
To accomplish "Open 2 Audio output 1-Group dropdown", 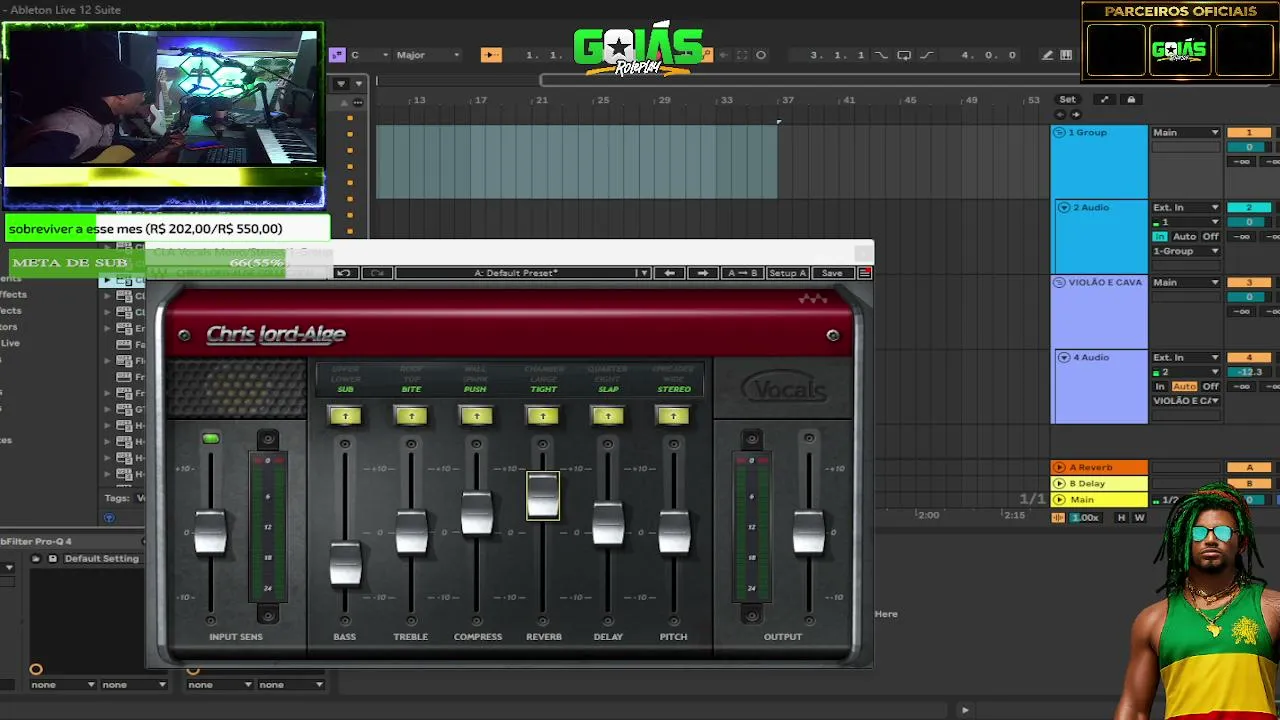I will coord(1186,251).
